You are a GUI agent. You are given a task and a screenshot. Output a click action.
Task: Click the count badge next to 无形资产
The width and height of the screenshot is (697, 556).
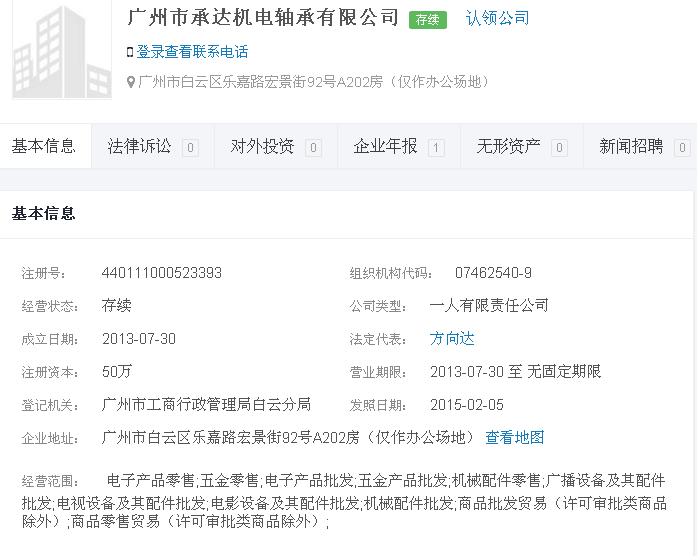coord(559,148)
